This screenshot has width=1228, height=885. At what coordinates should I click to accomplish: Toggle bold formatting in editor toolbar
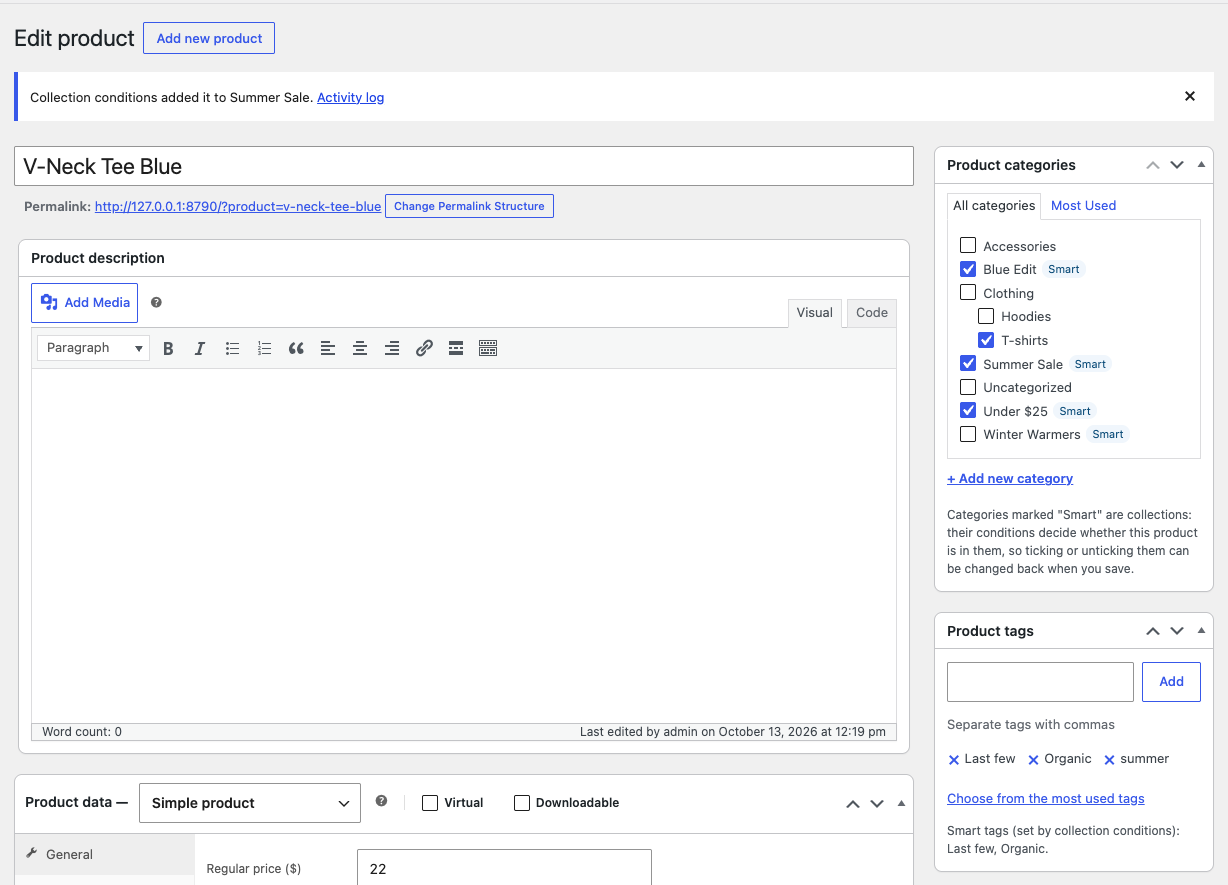(168, 348)
